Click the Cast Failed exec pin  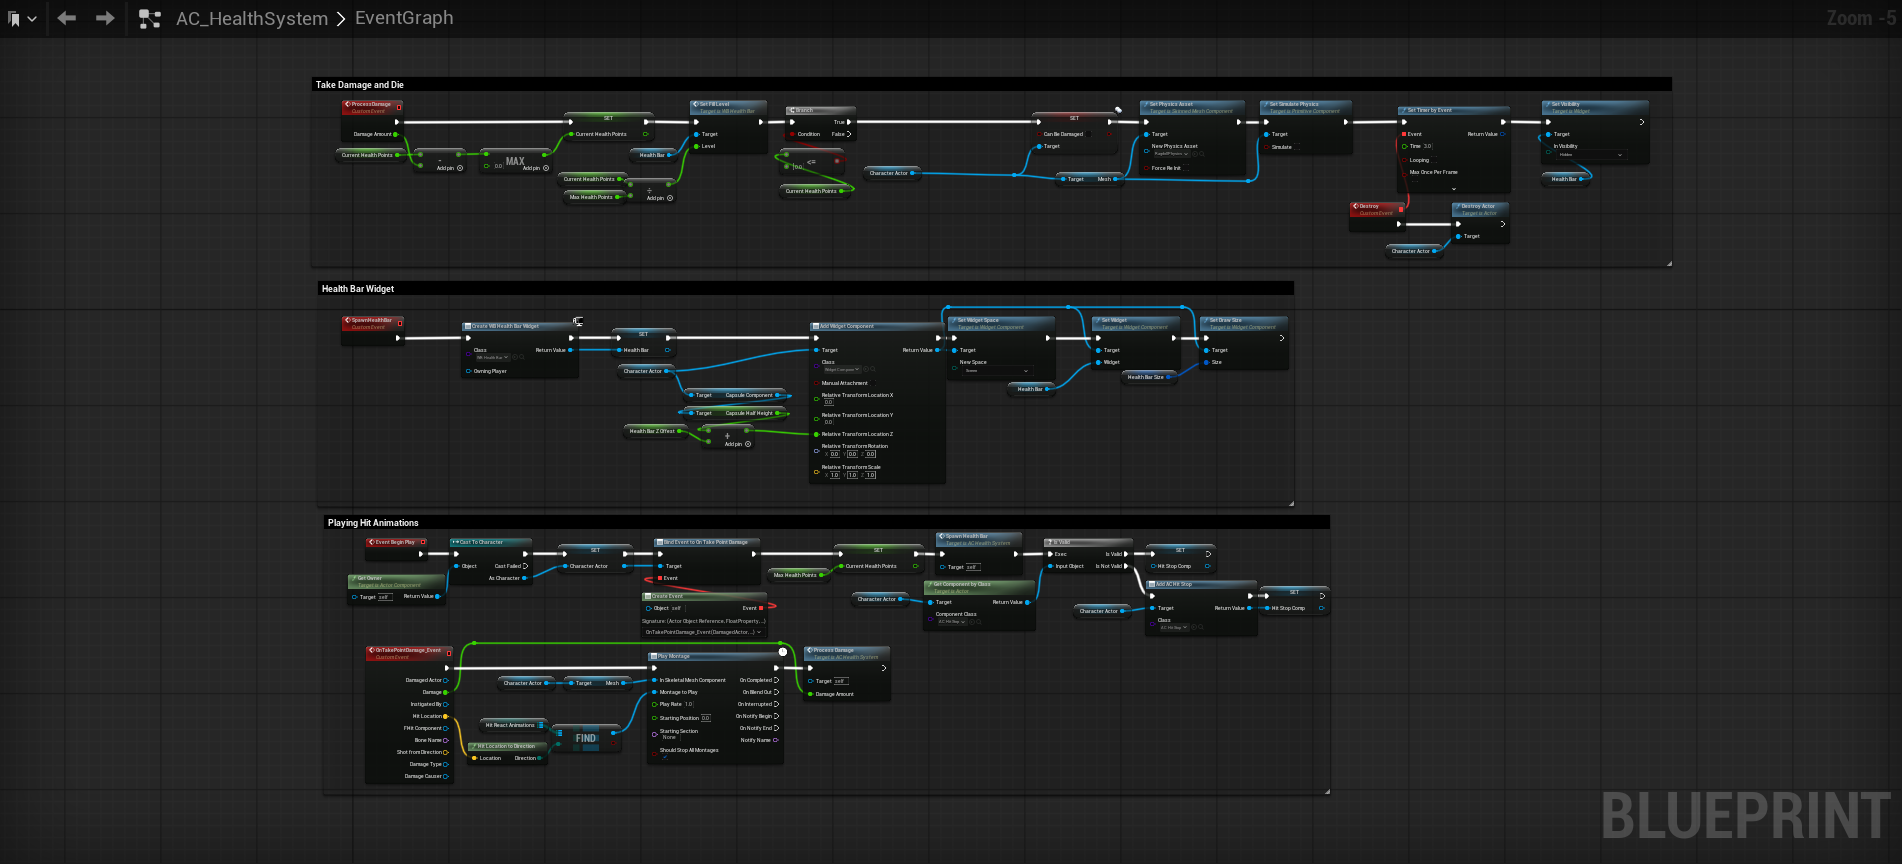point(525,566)
